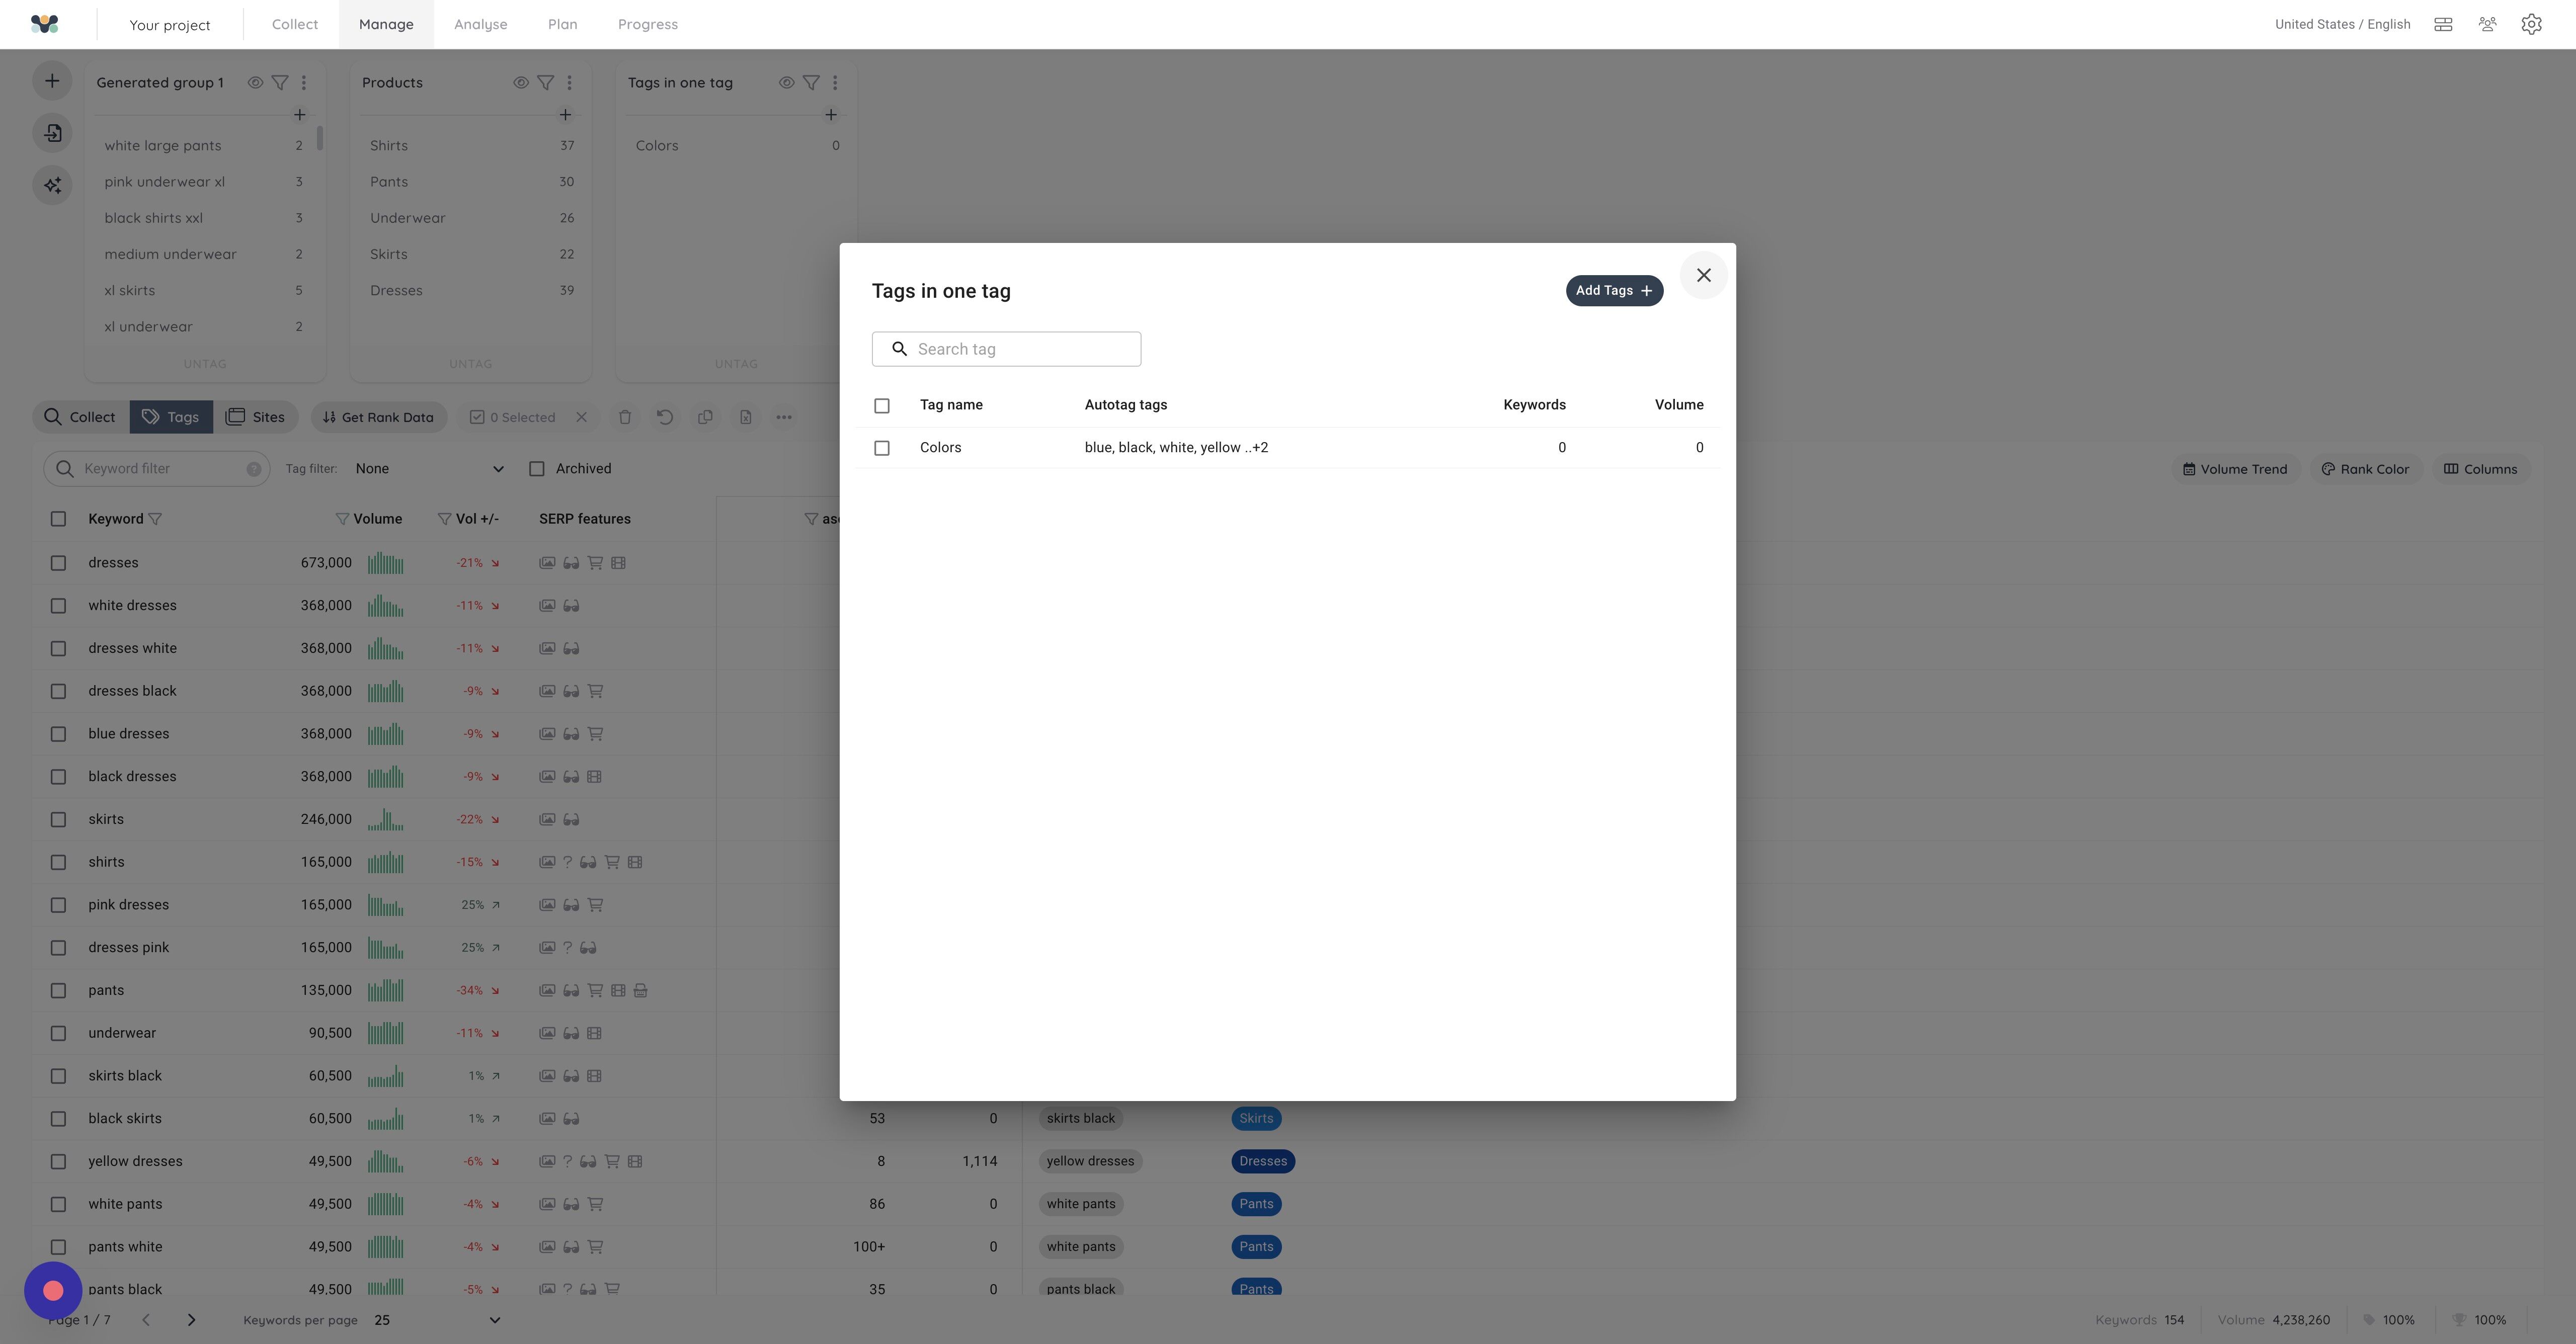2576x1344 pixels.
Task: Add tag plus in Tags in one tag group
Action: coord(830,115)
